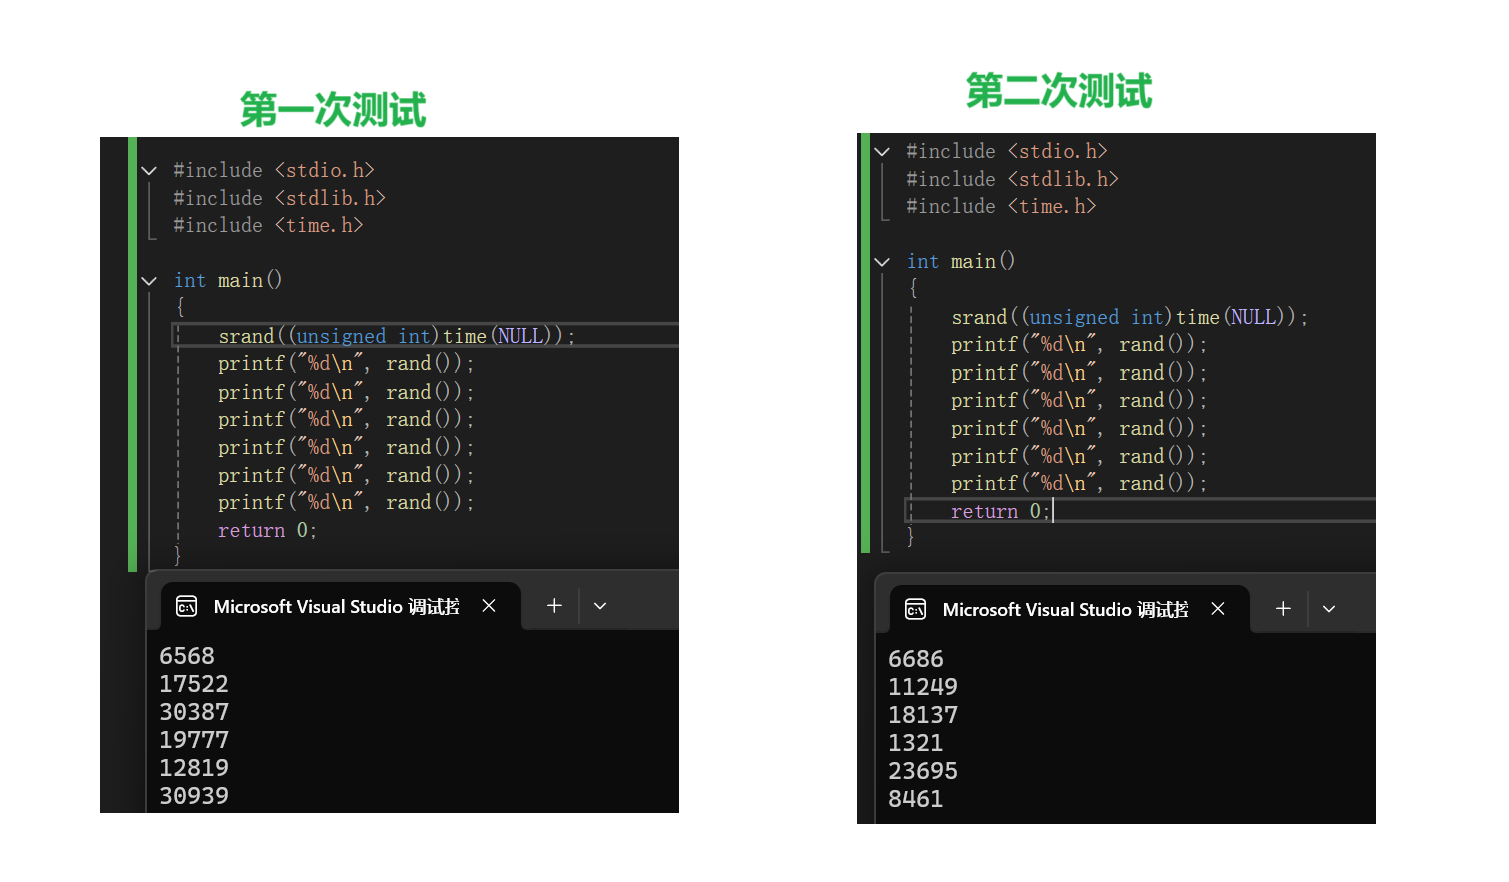Image resolution: width=1509 pixels, height=882 pixels.
Task: Click 'int main()' in the right editor
Action: (x=961, y=262)
